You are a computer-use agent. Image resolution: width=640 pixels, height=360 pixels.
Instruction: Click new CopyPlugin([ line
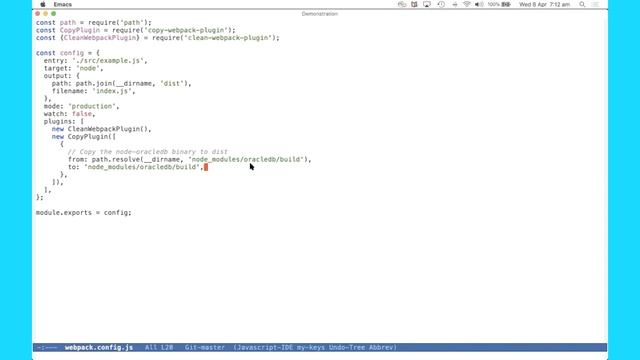84,137
